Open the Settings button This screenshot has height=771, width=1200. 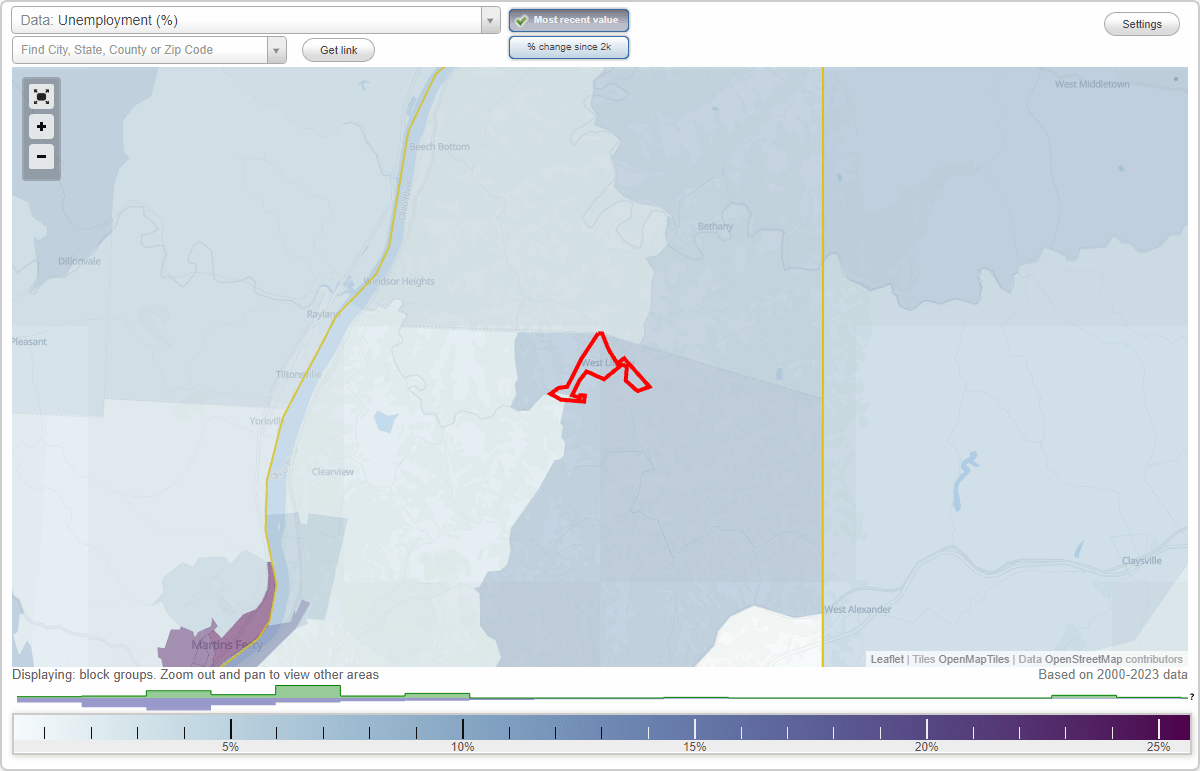coord(1142,24)
